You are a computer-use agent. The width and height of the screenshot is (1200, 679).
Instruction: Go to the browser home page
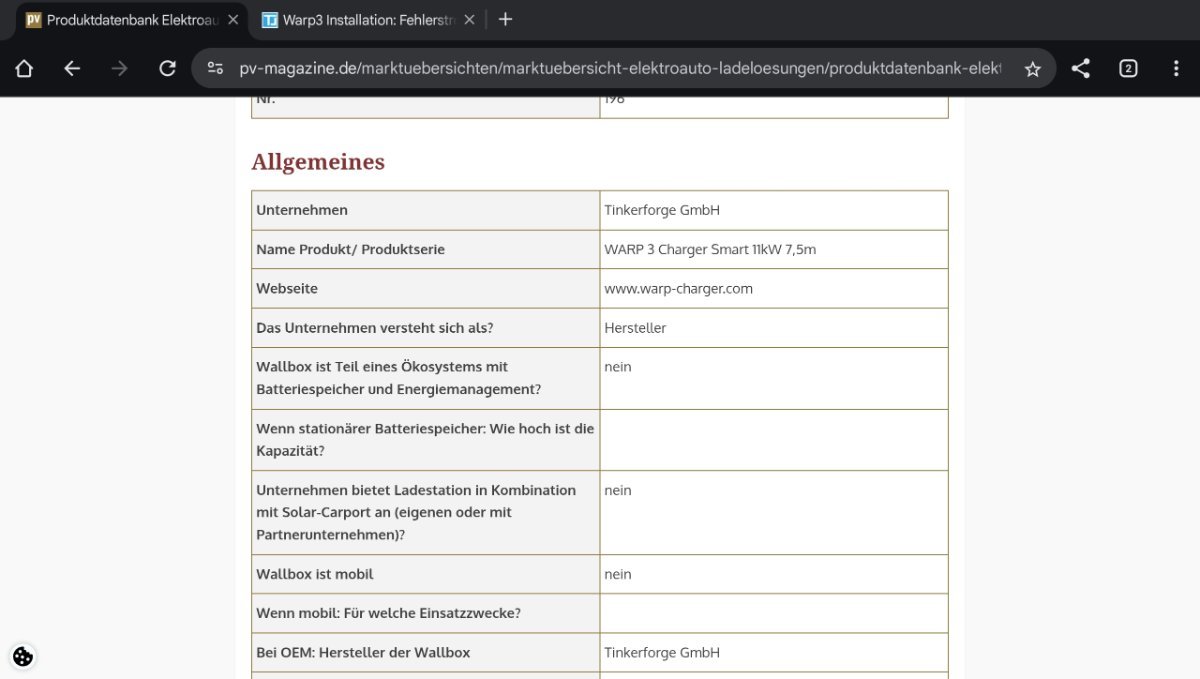coord(24,68)
